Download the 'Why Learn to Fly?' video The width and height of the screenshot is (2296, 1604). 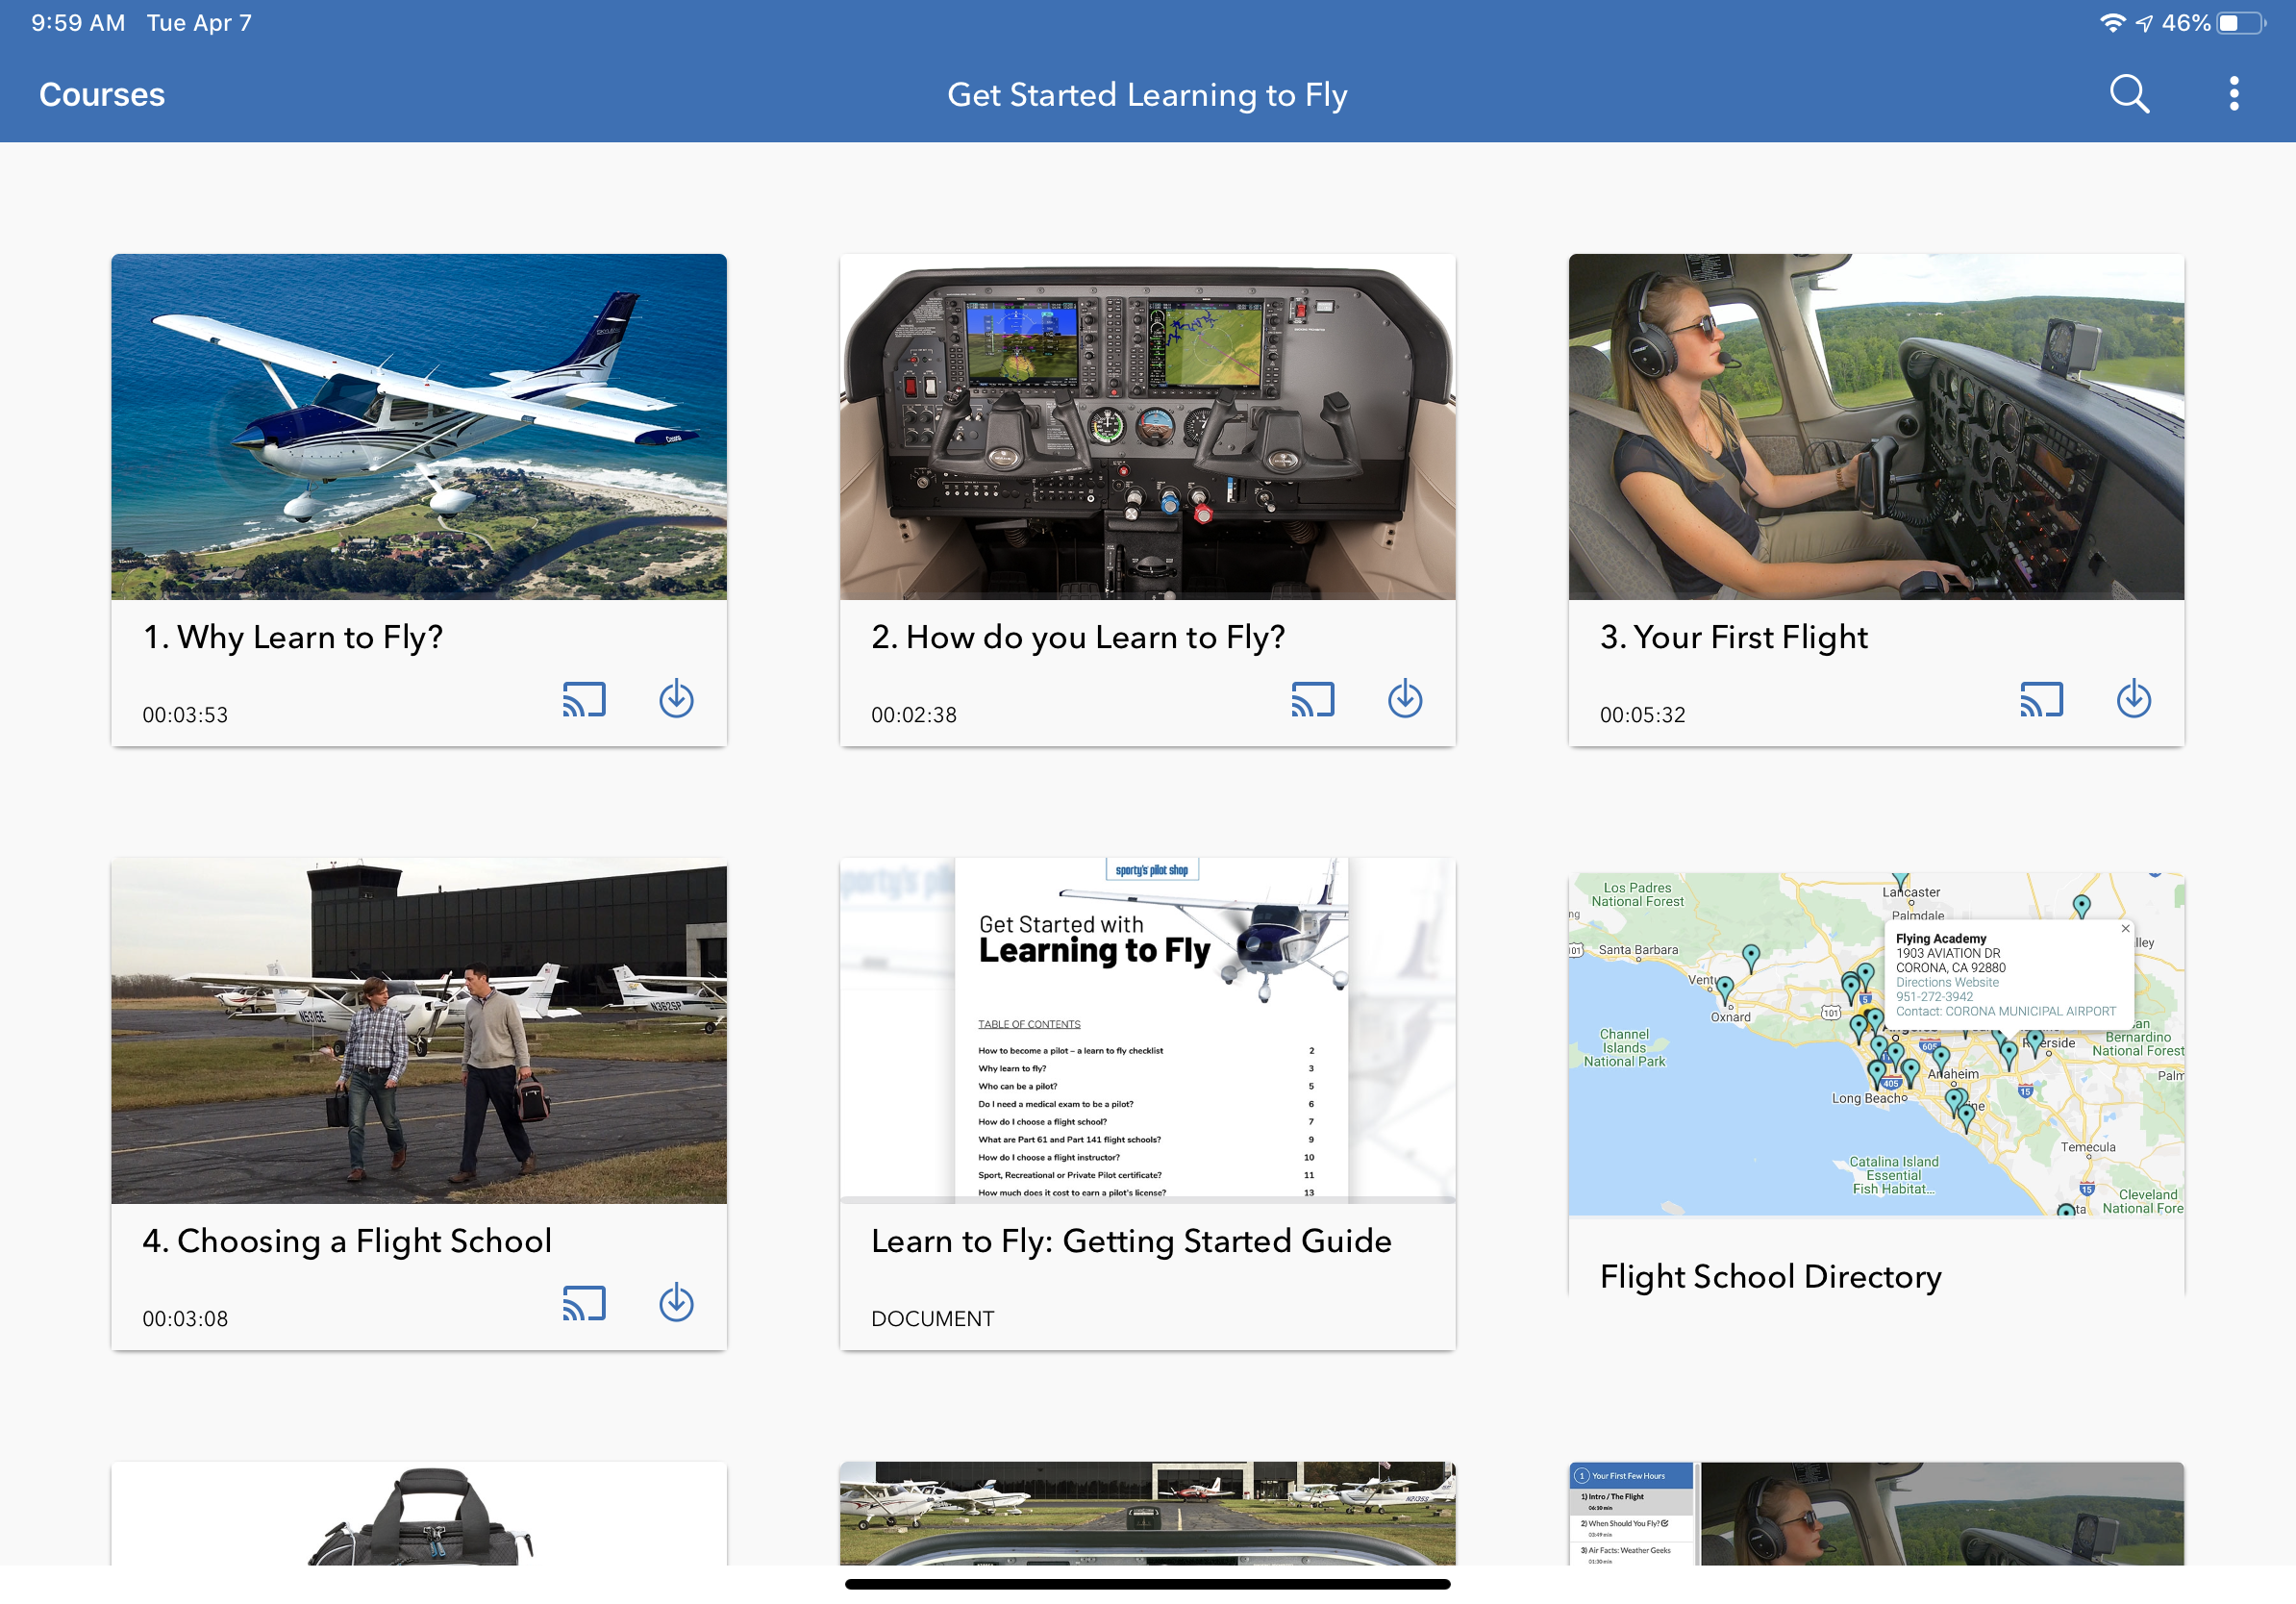click(x=677, y=699)
